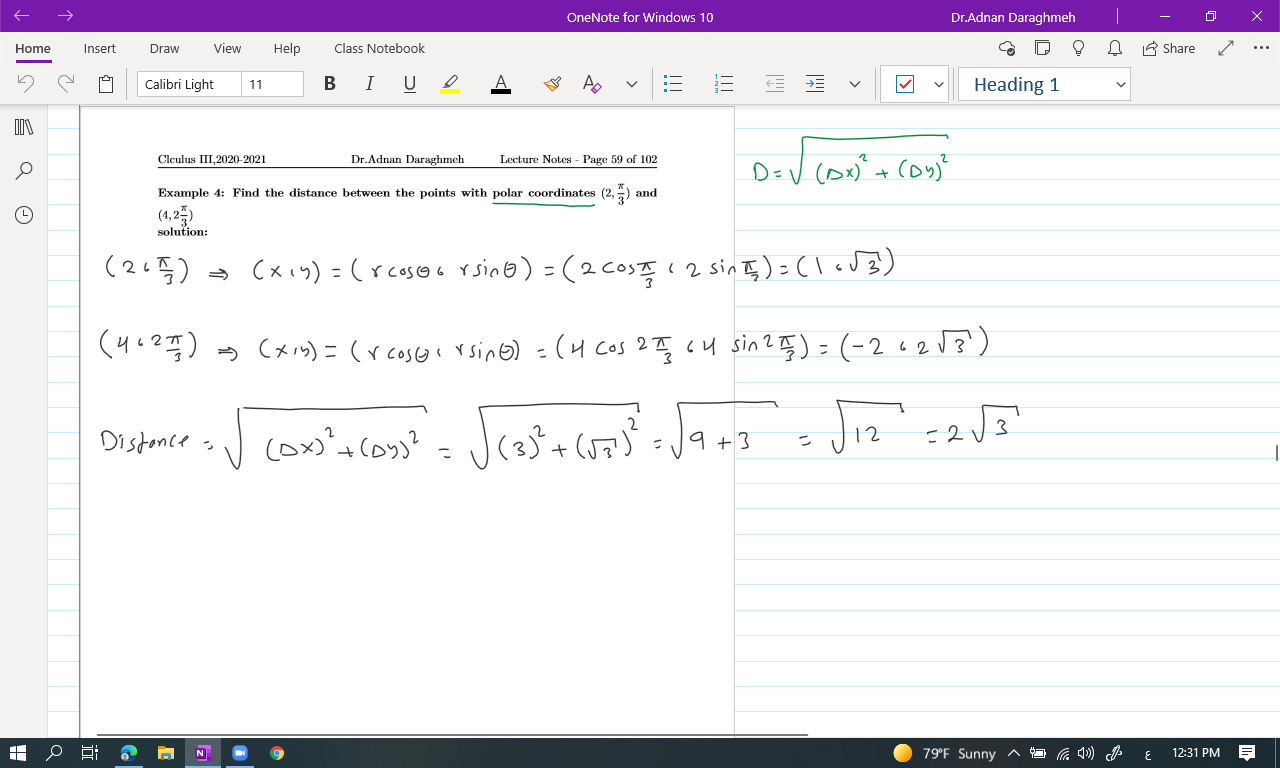
Task: Undo the last action
Action: tap(27, 85)
